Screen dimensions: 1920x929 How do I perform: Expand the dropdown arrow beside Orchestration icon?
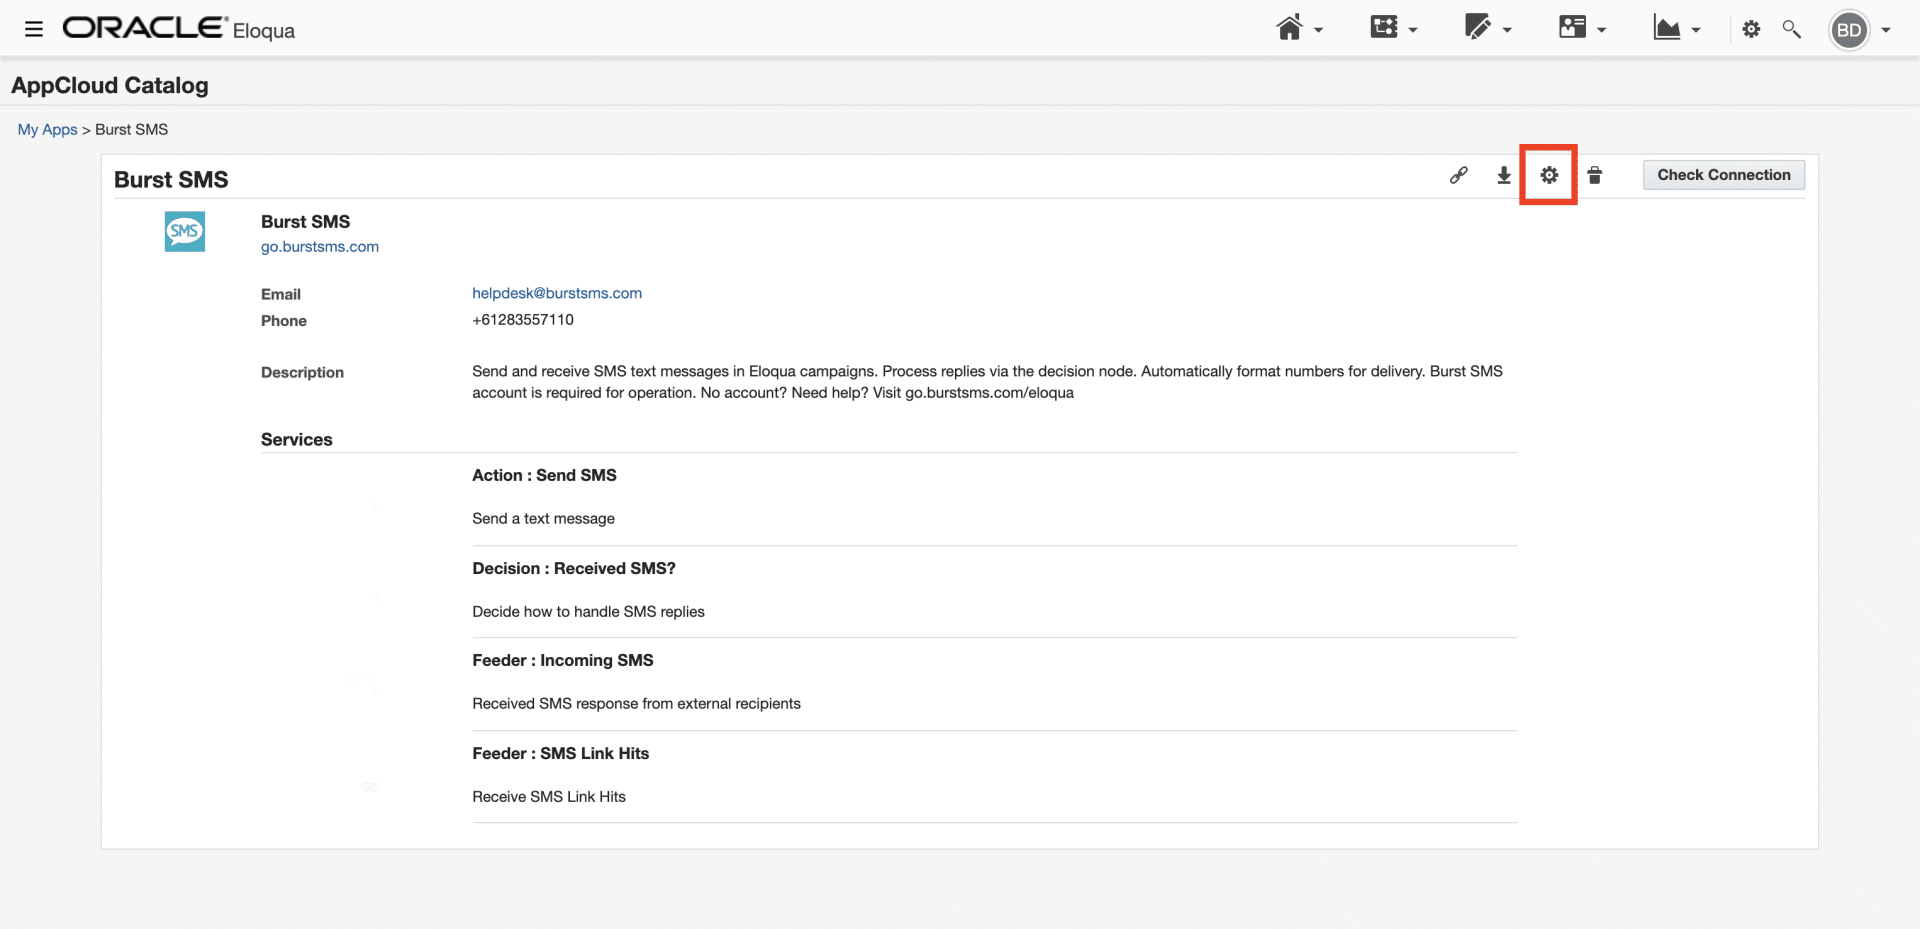1413,30
